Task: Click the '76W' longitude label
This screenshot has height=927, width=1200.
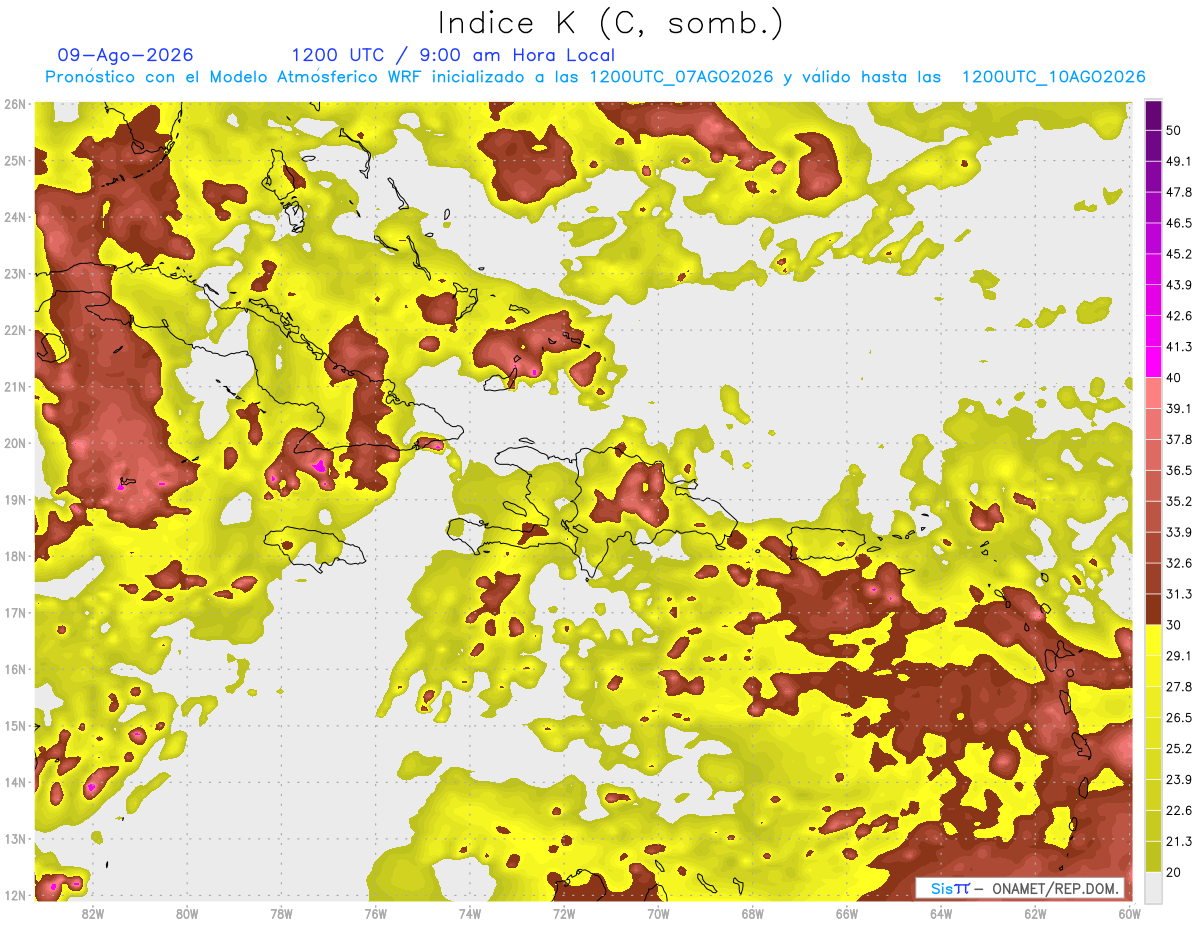Action: (x=375, y=914)
